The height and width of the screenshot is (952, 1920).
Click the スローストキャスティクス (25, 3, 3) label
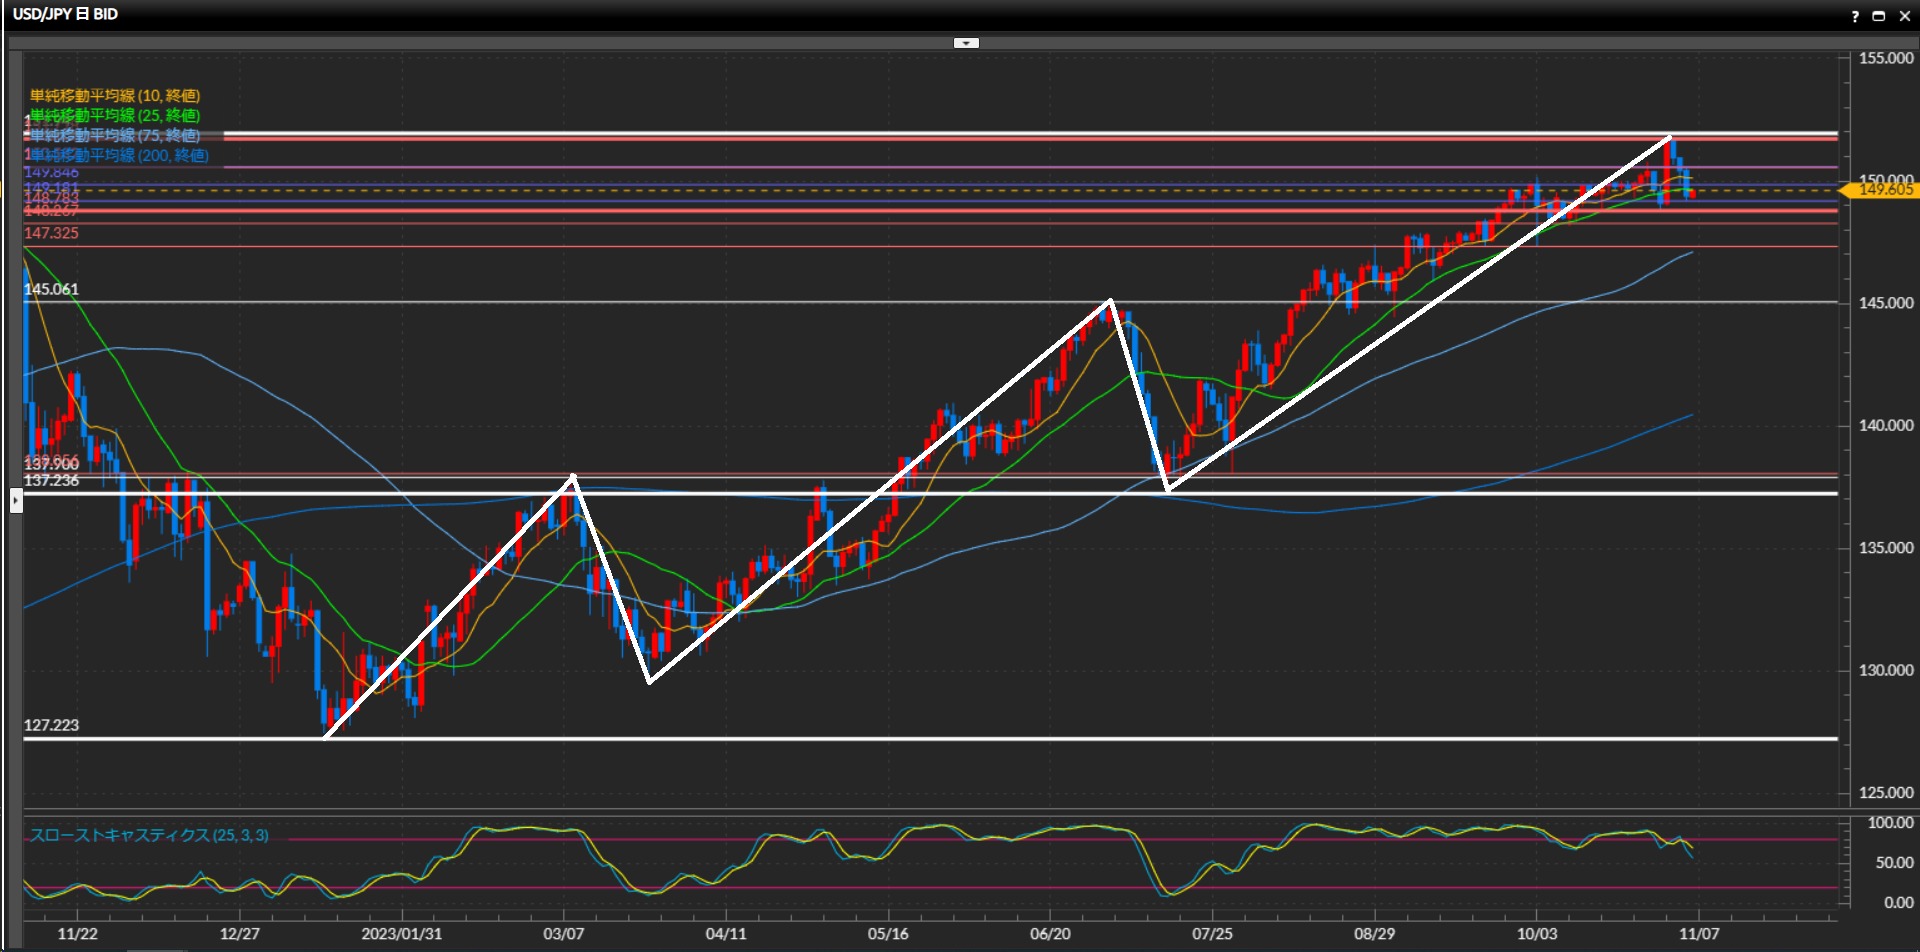pyautogui.click(x=149, y=835)
